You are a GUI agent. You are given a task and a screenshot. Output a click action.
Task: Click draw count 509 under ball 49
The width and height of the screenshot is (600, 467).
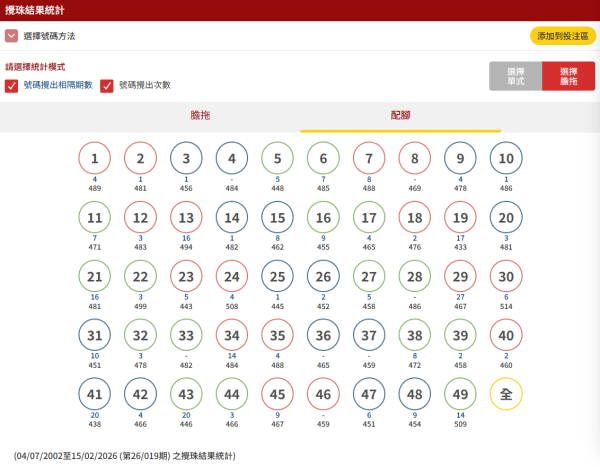[460, 424]
